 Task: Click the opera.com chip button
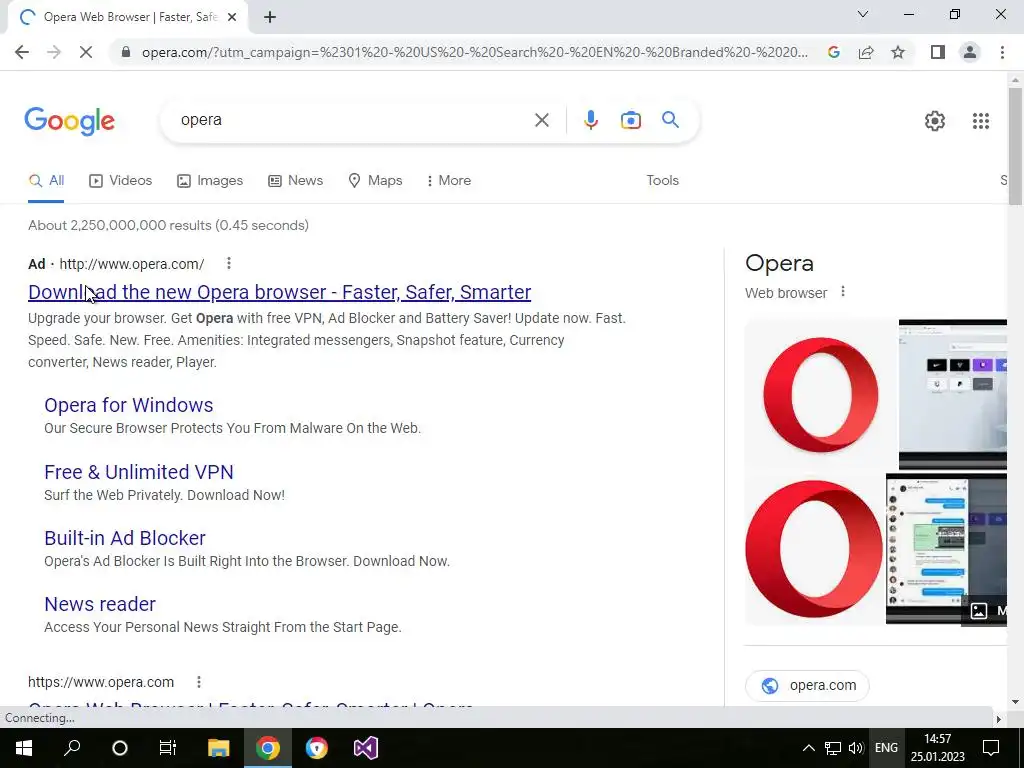(807, 686)
